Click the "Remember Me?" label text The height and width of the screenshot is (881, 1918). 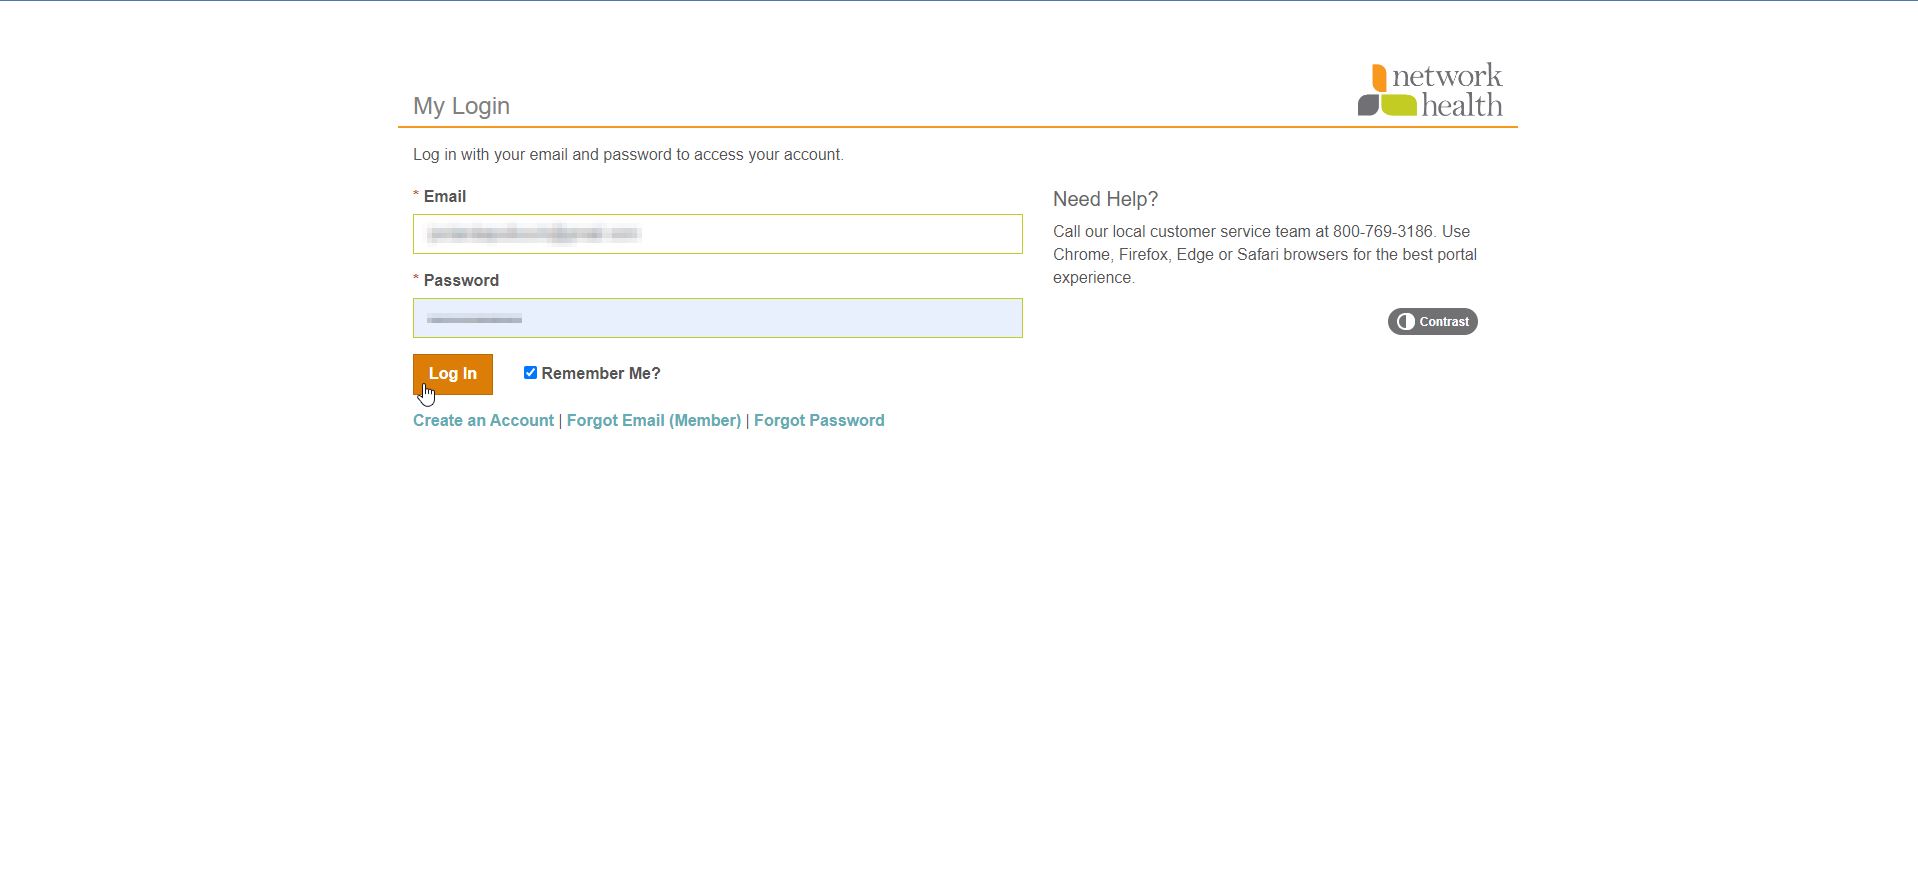601,374
